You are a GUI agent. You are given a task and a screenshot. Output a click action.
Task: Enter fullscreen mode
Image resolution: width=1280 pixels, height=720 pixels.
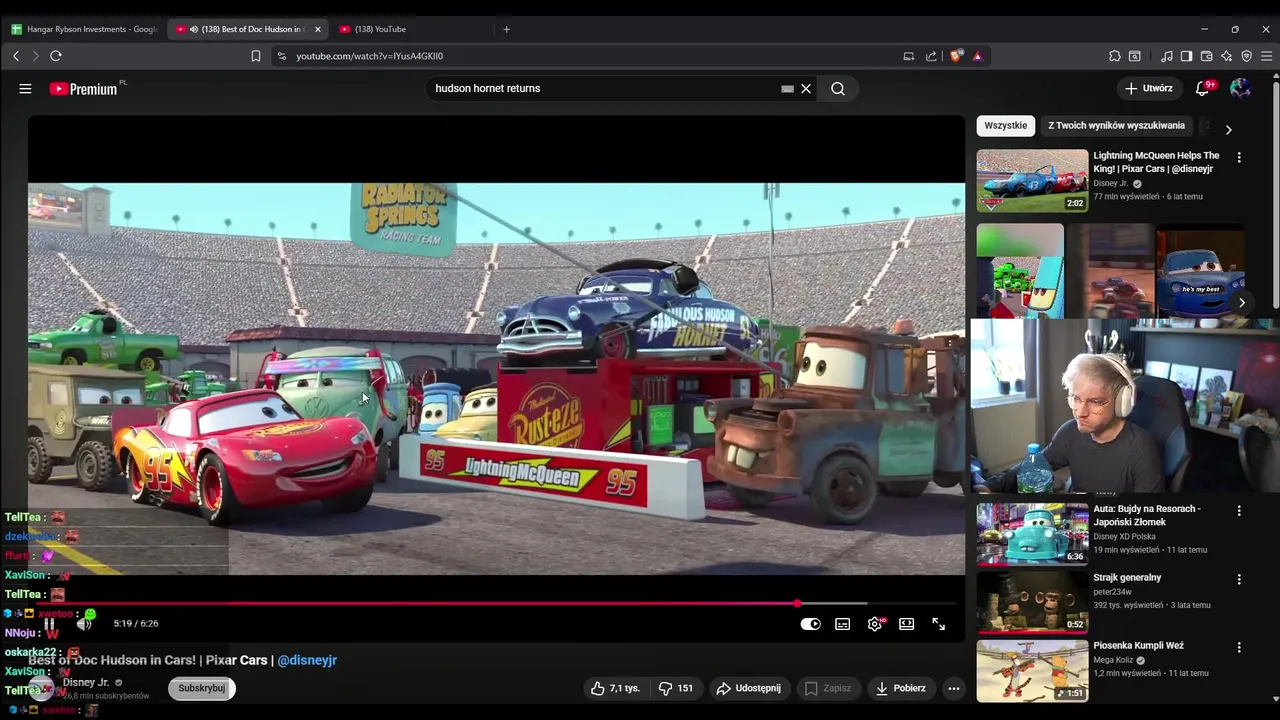click(939, 624)
